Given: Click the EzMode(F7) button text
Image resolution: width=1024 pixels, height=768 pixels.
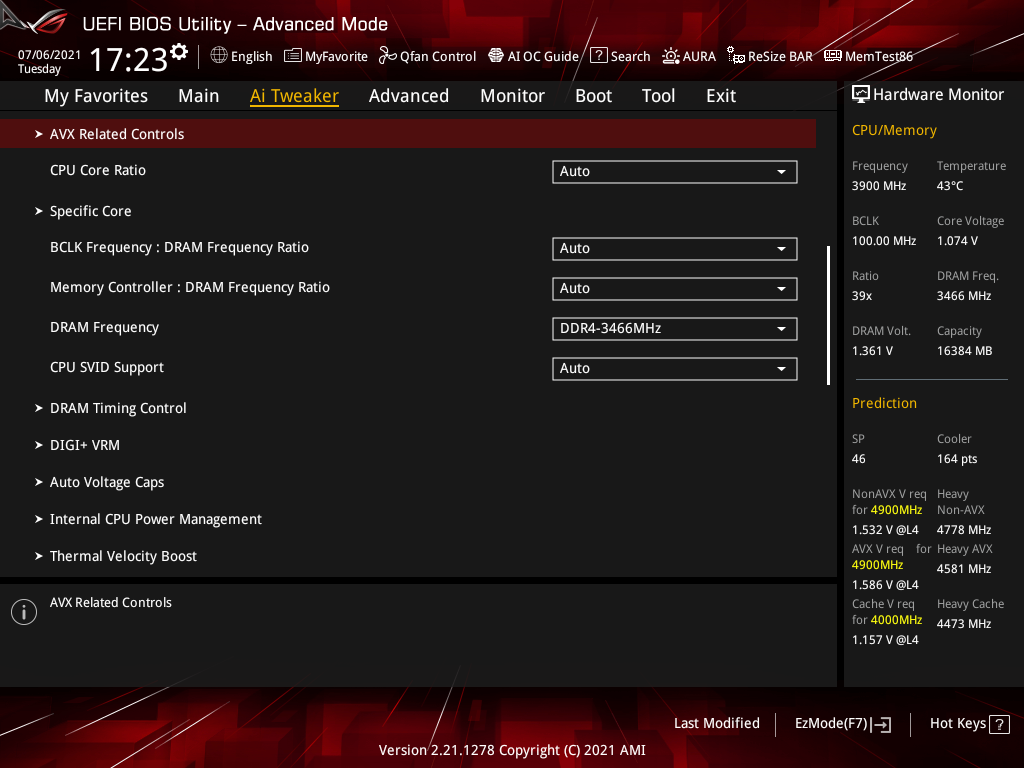Looking at the screenshot, I should 831,724.
